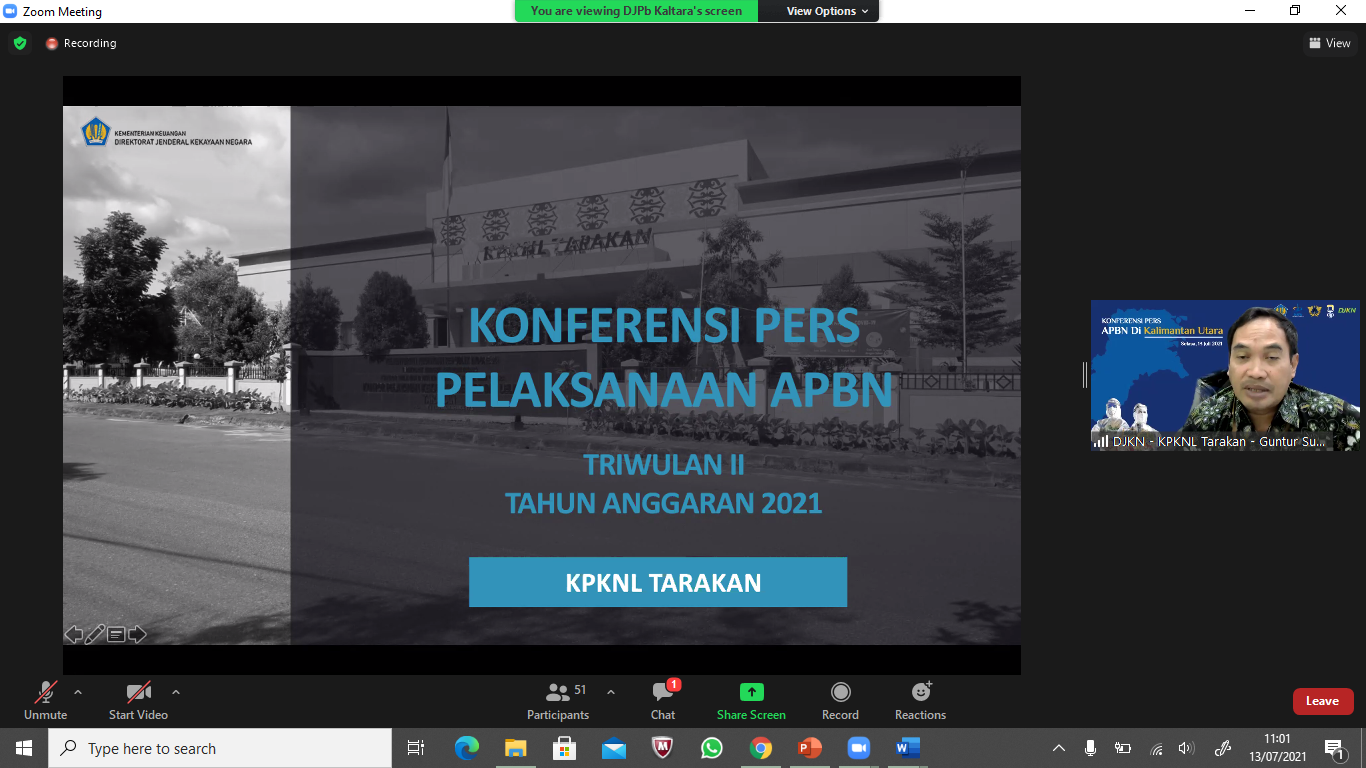
Task: Open the View layout menu
Action: (x=1329, y=43)
